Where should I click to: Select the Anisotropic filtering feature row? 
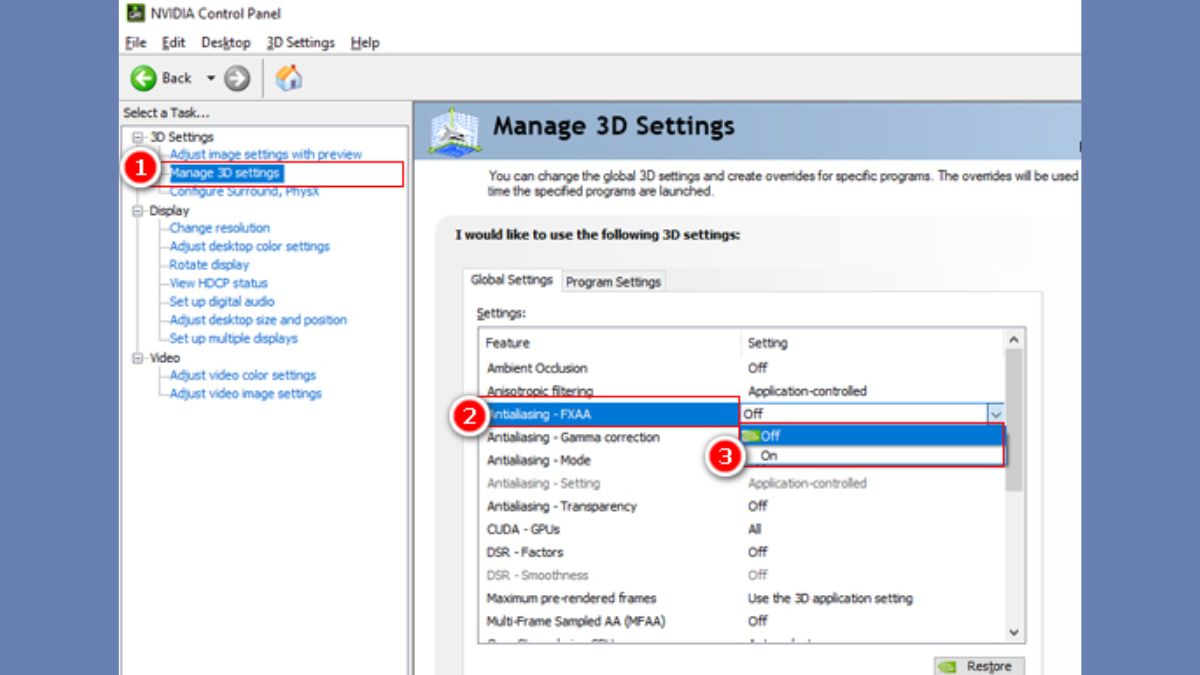click(x=741, y=391)
